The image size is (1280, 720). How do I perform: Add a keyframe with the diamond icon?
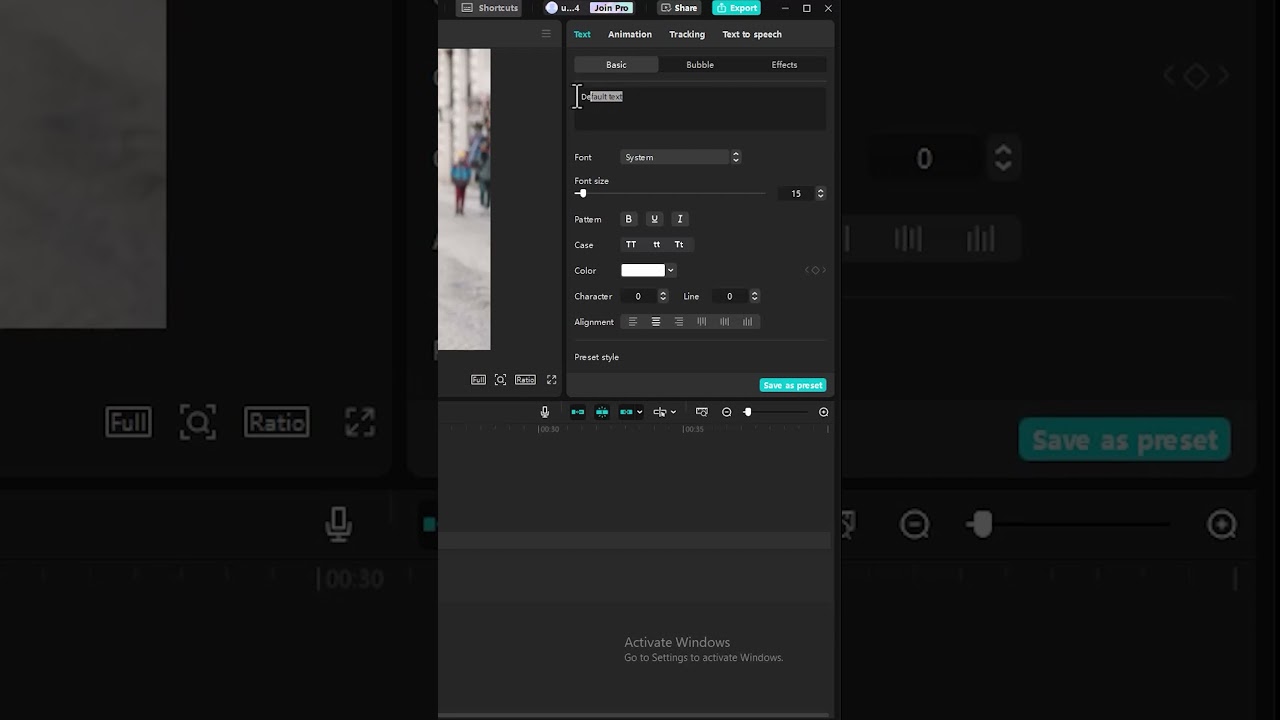(x=815, y=270)
